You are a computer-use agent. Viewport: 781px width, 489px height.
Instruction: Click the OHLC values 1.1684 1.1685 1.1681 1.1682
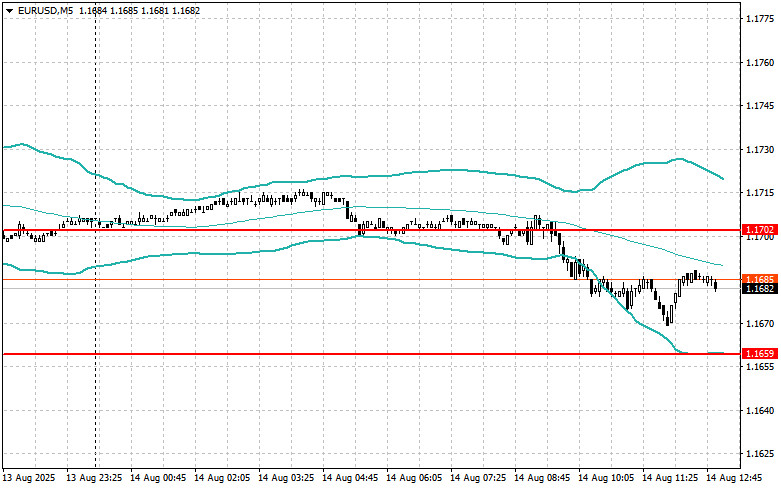click(x=138, y=10)
